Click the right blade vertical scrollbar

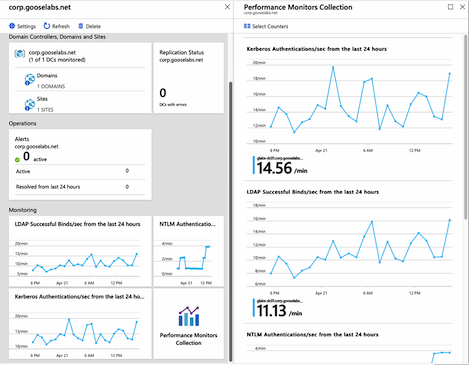point(465,127)
